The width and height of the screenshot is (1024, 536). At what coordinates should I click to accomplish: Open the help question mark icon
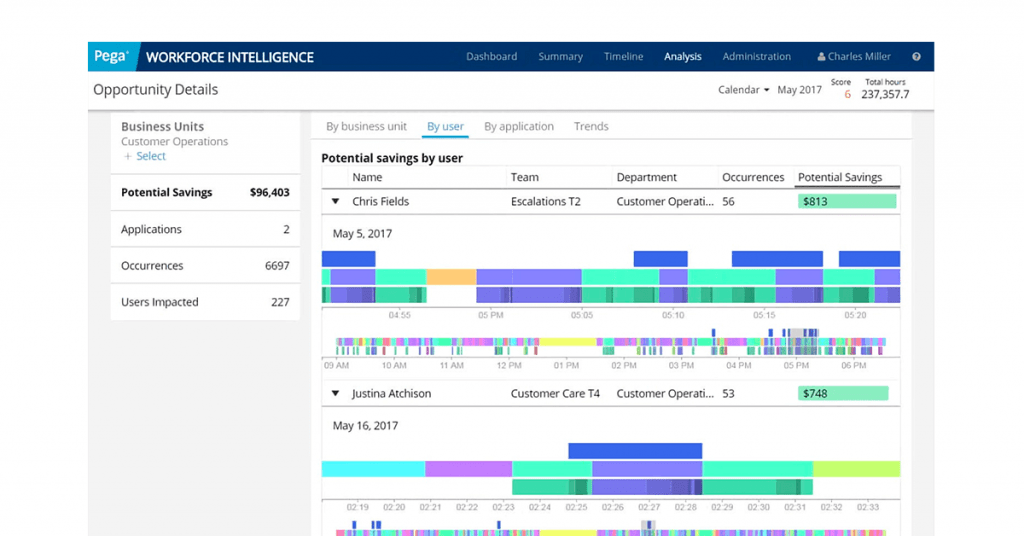pyautogui.click(x=916, y=57)
